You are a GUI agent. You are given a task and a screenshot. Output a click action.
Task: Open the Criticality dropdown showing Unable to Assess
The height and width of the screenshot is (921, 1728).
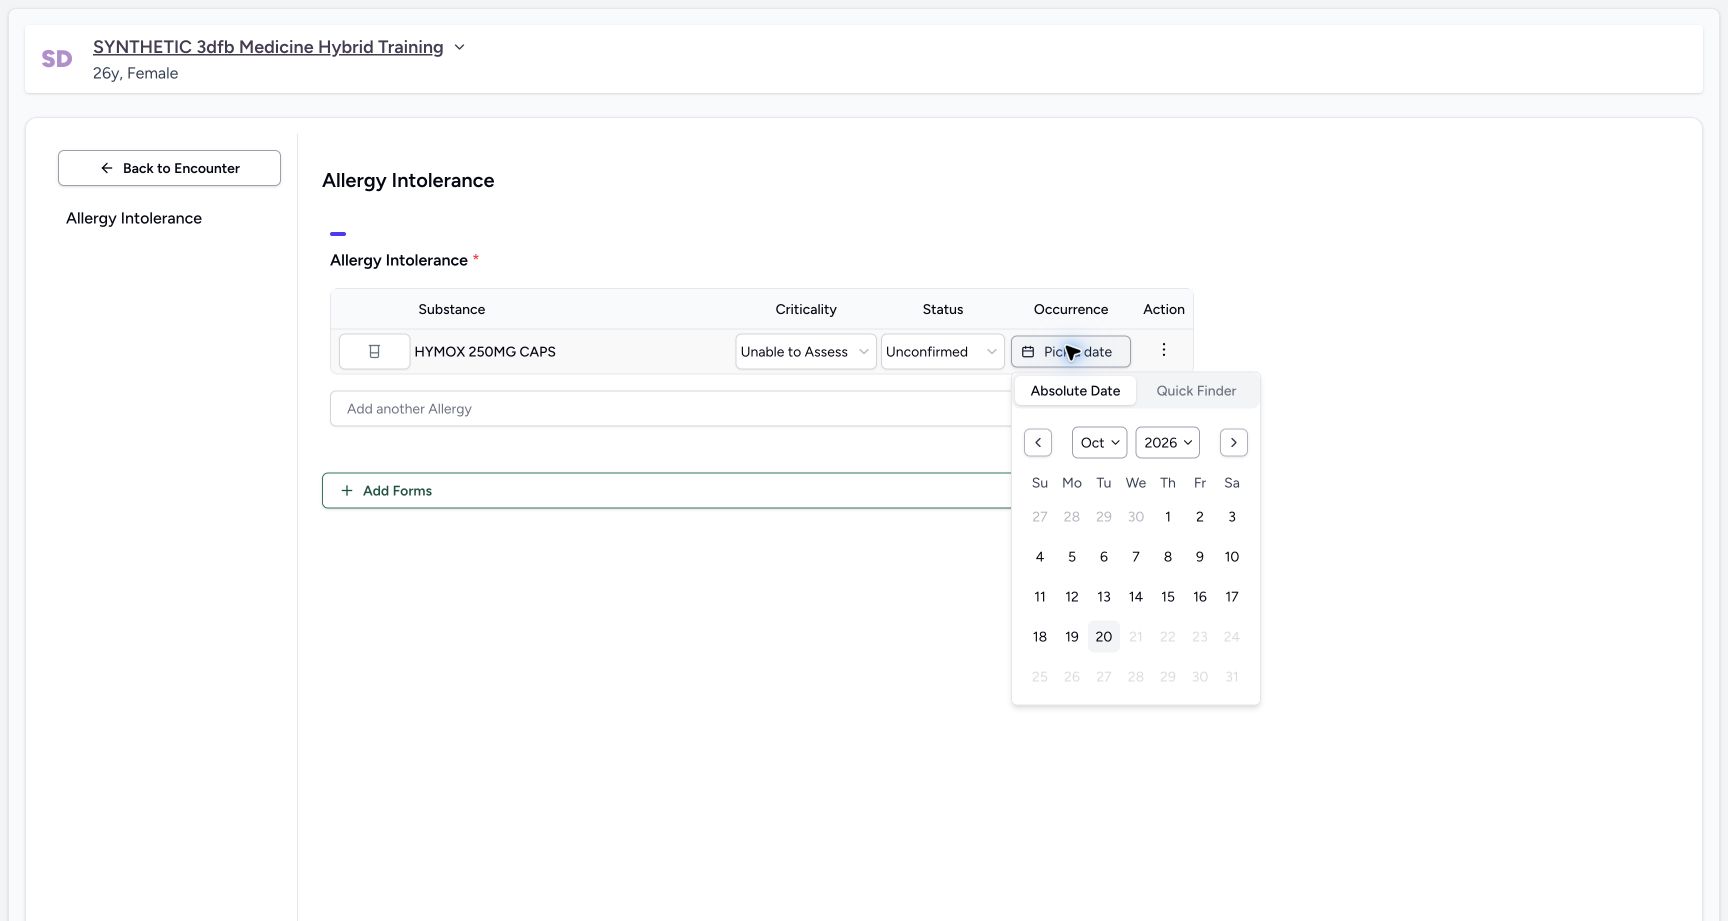coord(806,352)
